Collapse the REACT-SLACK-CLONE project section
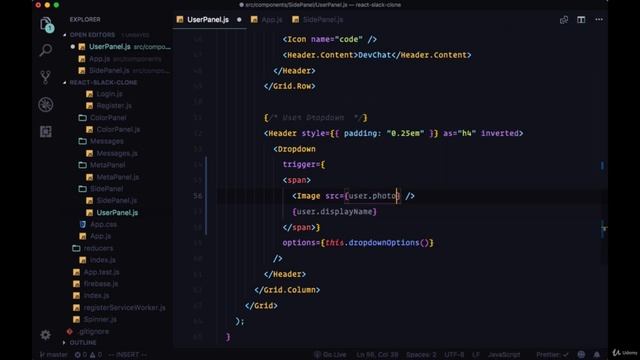 [x=103, y=82]
